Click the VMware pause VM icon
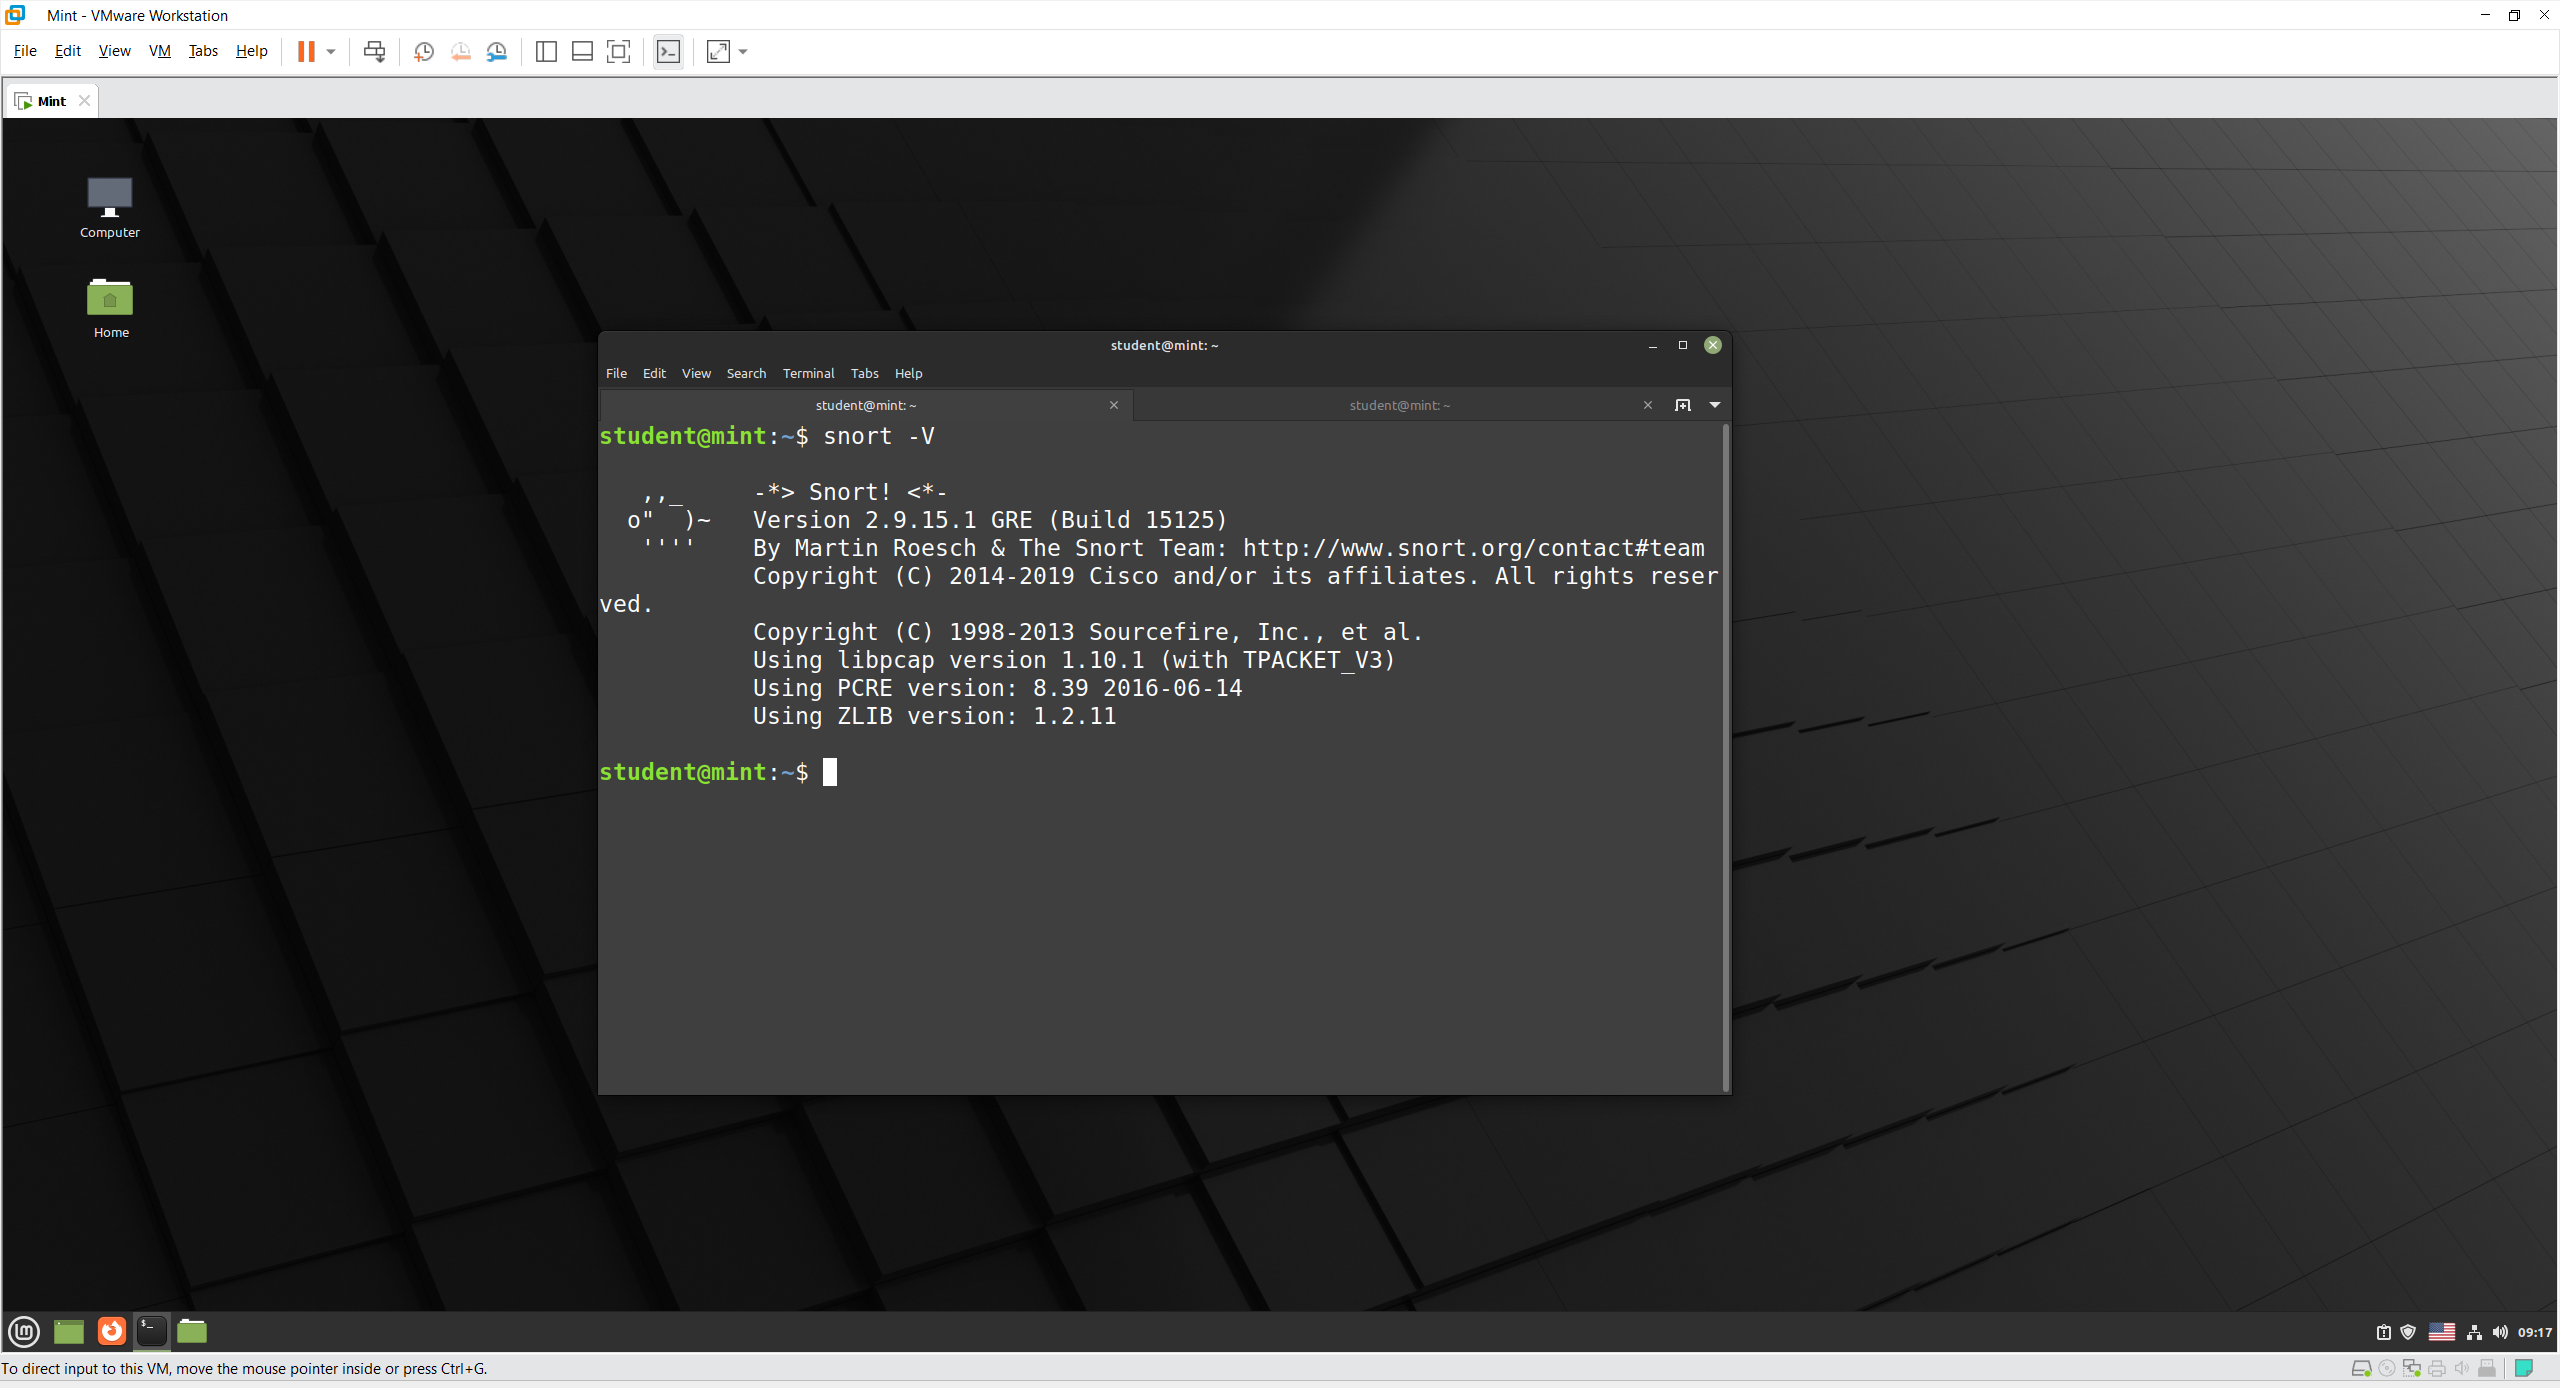Screen dimensions: 2560x1388 [x=306, y=51]
